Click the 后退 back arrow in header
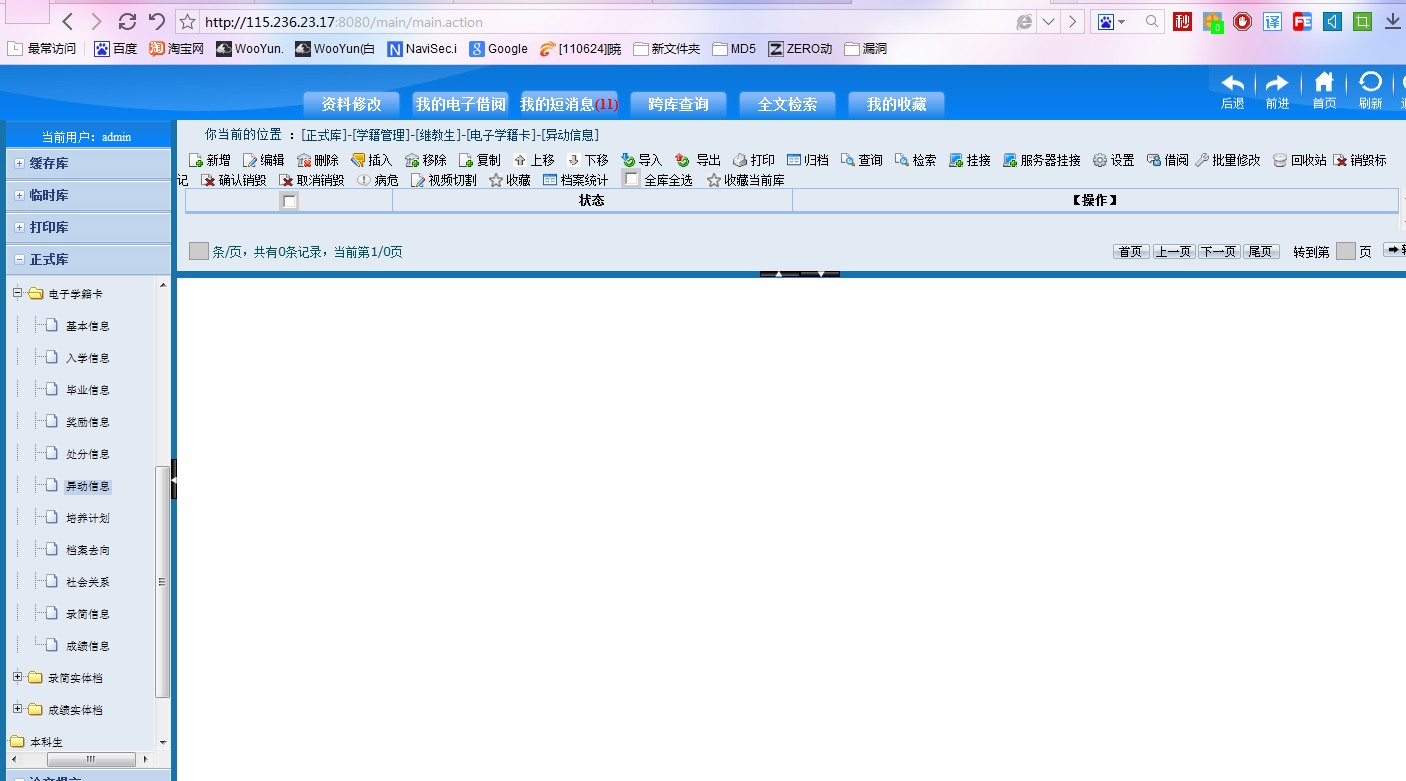The height and width of the screenshot is (781, 1406). (1233, 83)
